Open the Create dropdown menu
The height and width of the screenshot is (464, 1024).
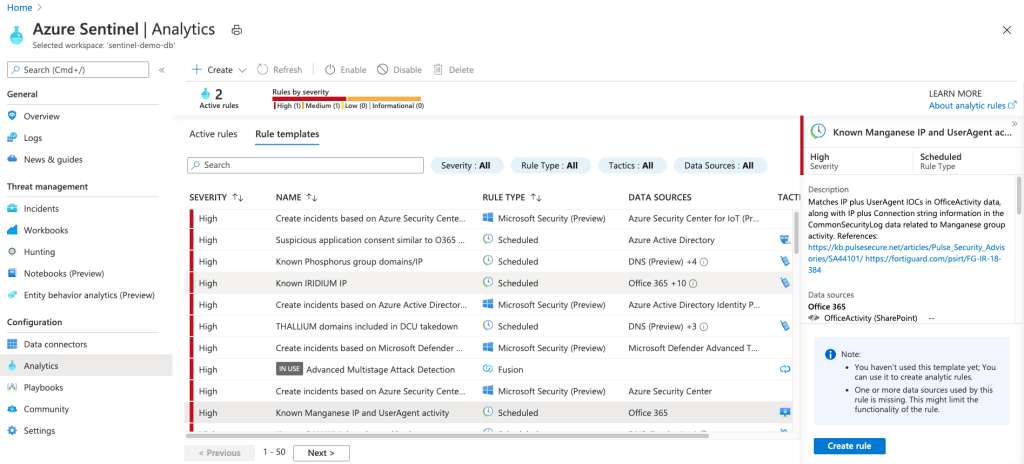pos(219,70)
